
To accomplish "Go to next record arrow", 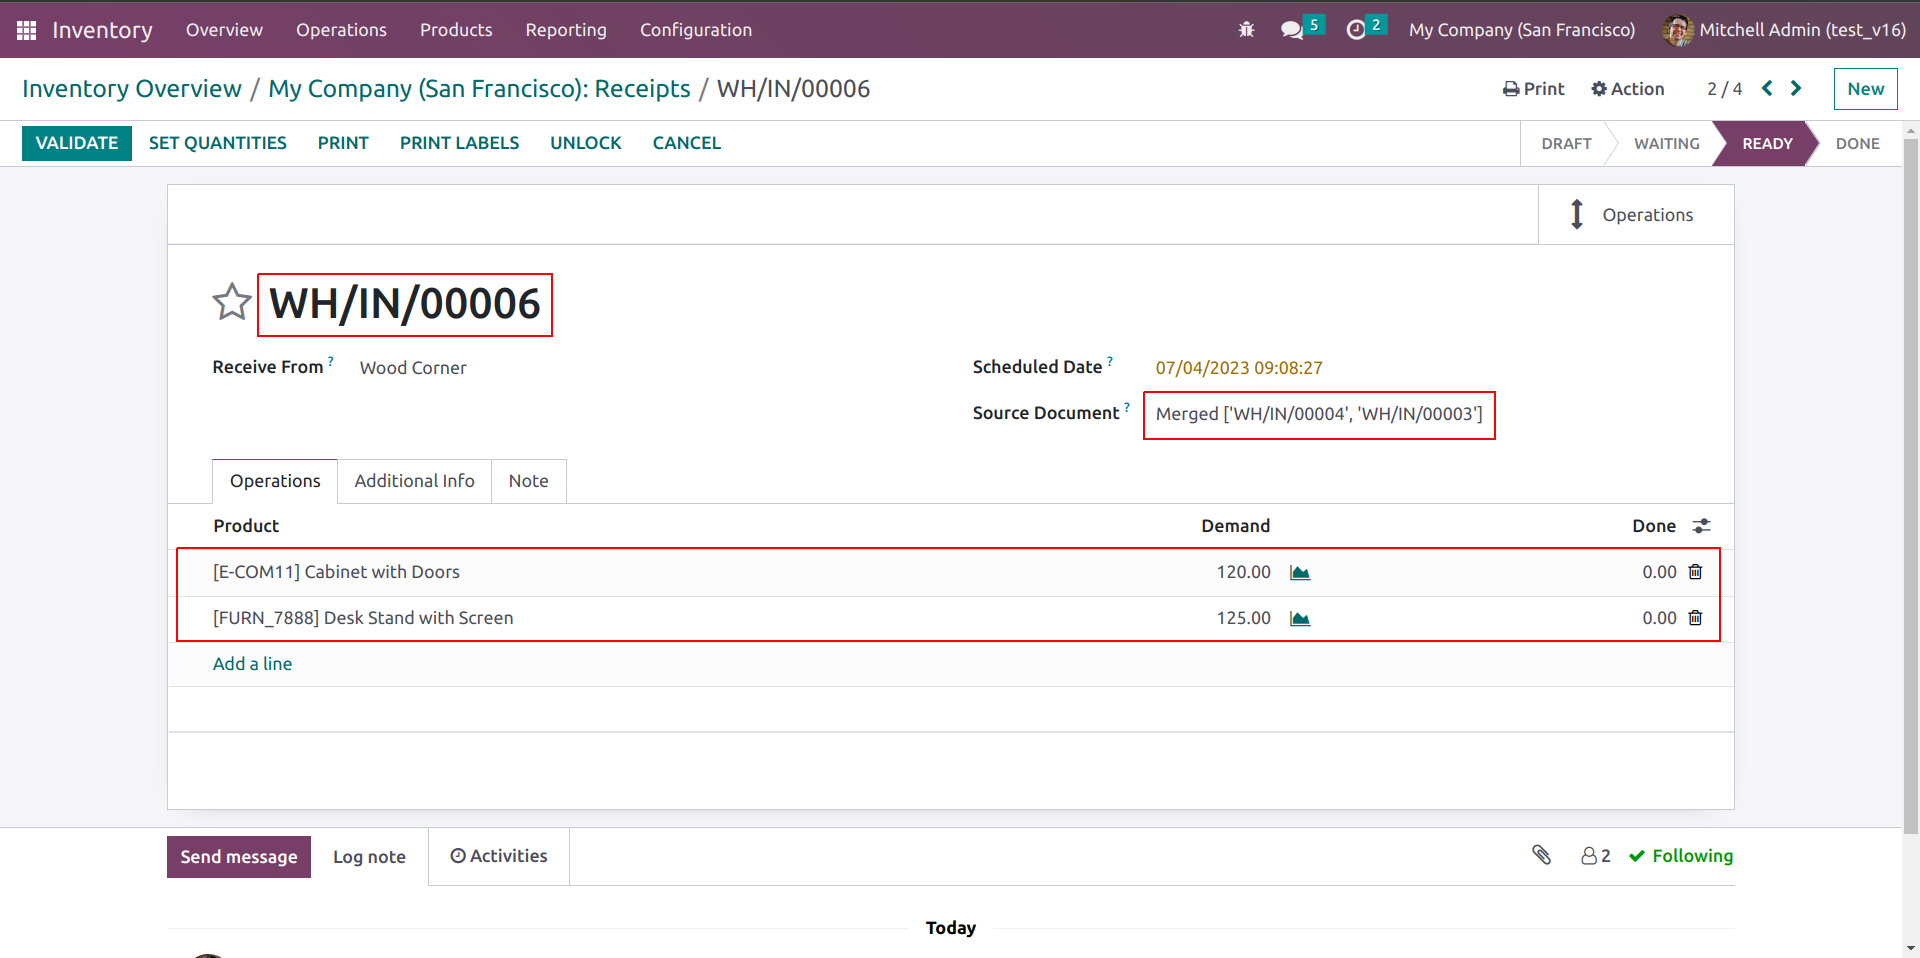I will [1796, 88].
